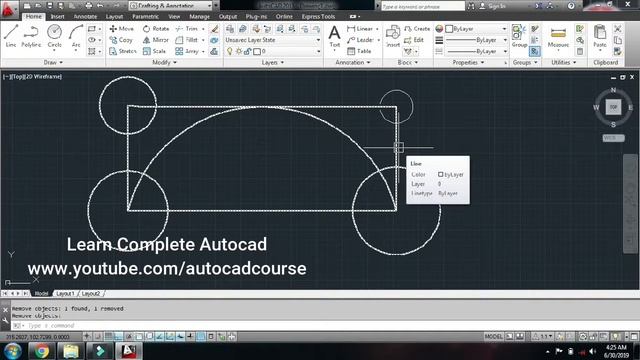
Task: Click the WCS button below ViewCube
Action: (x=613, y=138)
